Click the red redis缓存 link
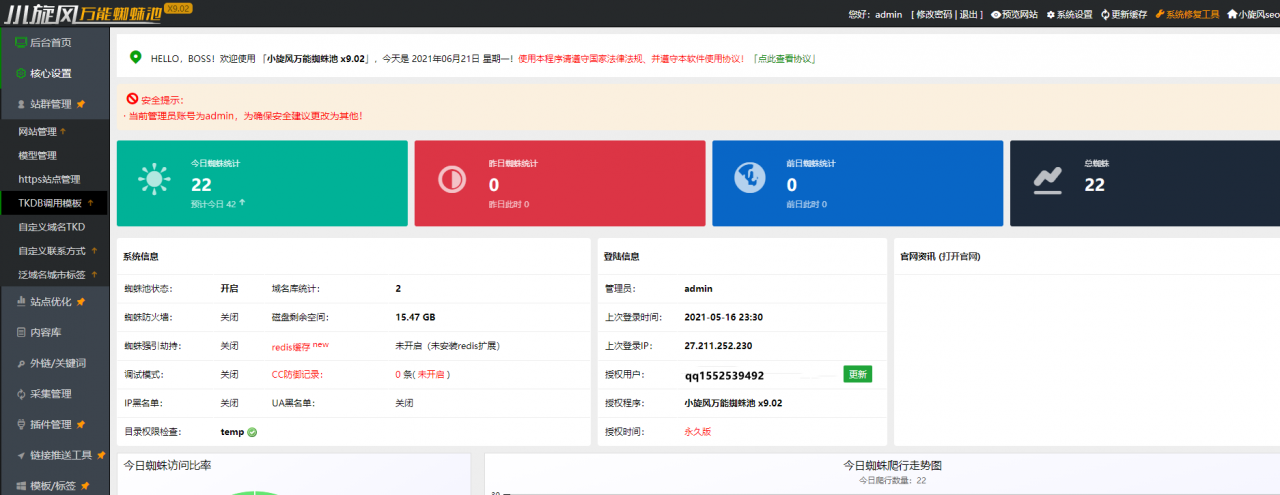The image size is (1280, 495). pyautogui.click(x=291, y=346)
